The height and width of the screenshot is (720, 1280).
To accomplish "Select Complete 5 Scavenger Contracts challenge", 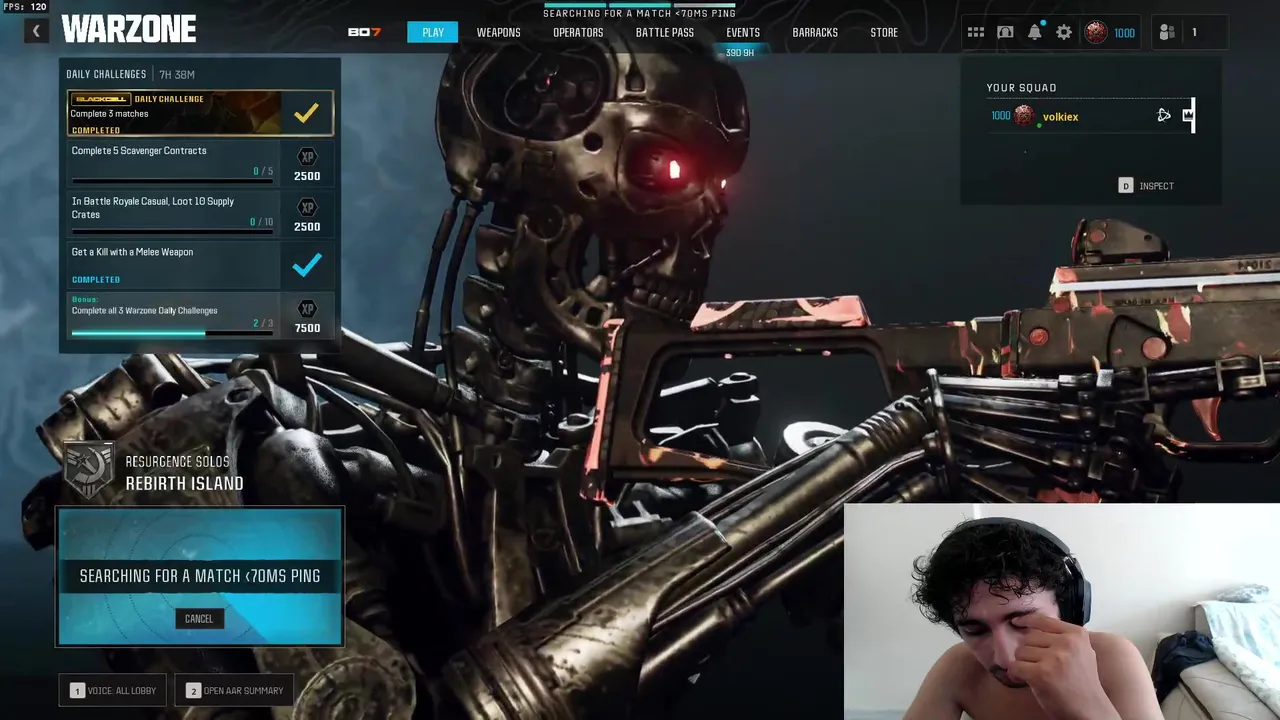I will coord(200,163).
